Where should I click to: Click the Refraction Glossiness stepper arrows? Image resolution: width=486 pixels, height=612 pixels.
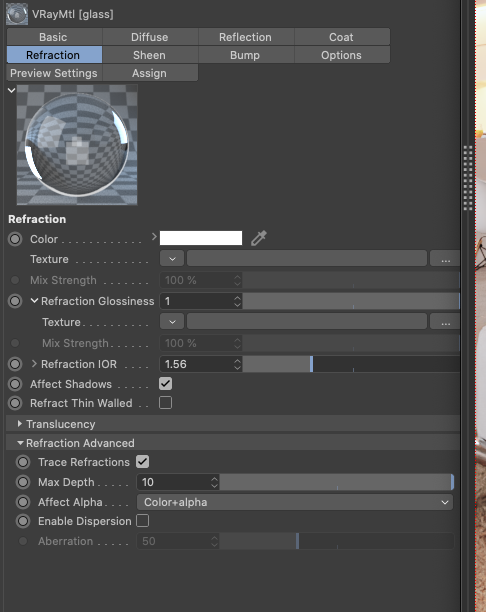tap(237, 301)
